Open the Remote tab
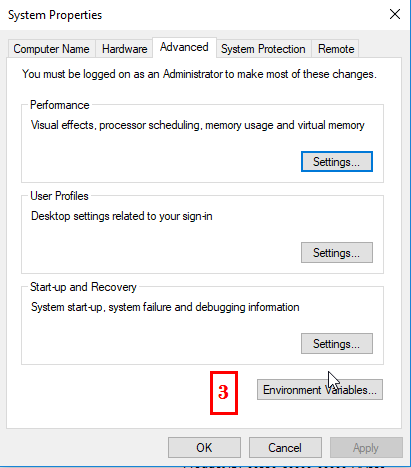Viewport: 411px width, 468px height. 336,49
